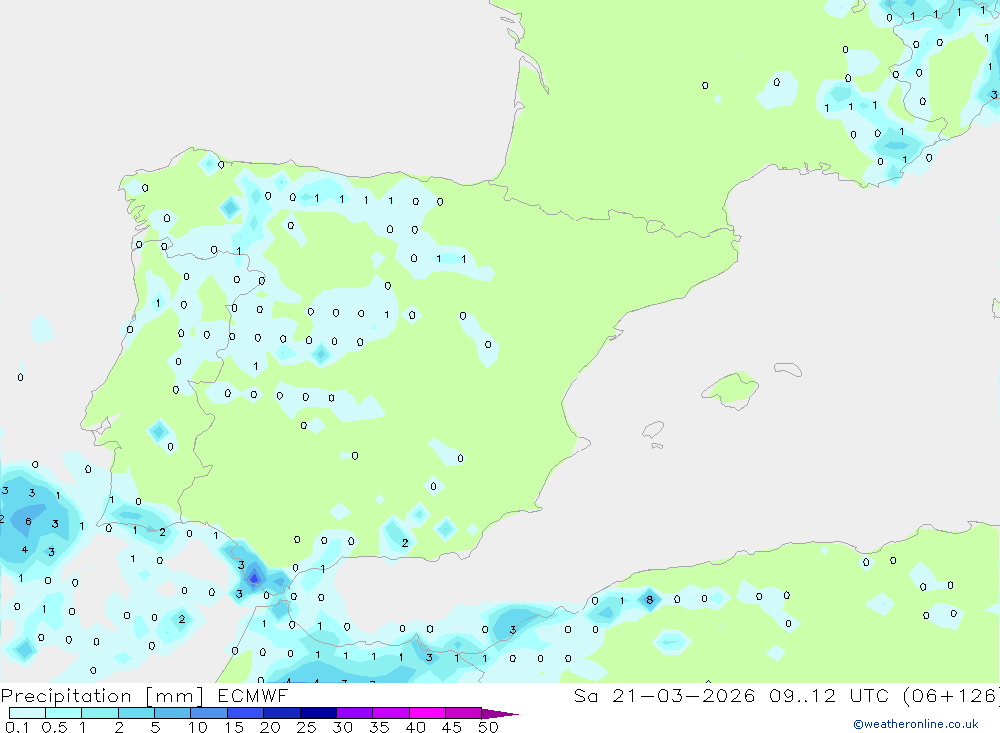Pick the 35–40 mm legend color box
The image size is (1000, 733).
click(391, 713)
